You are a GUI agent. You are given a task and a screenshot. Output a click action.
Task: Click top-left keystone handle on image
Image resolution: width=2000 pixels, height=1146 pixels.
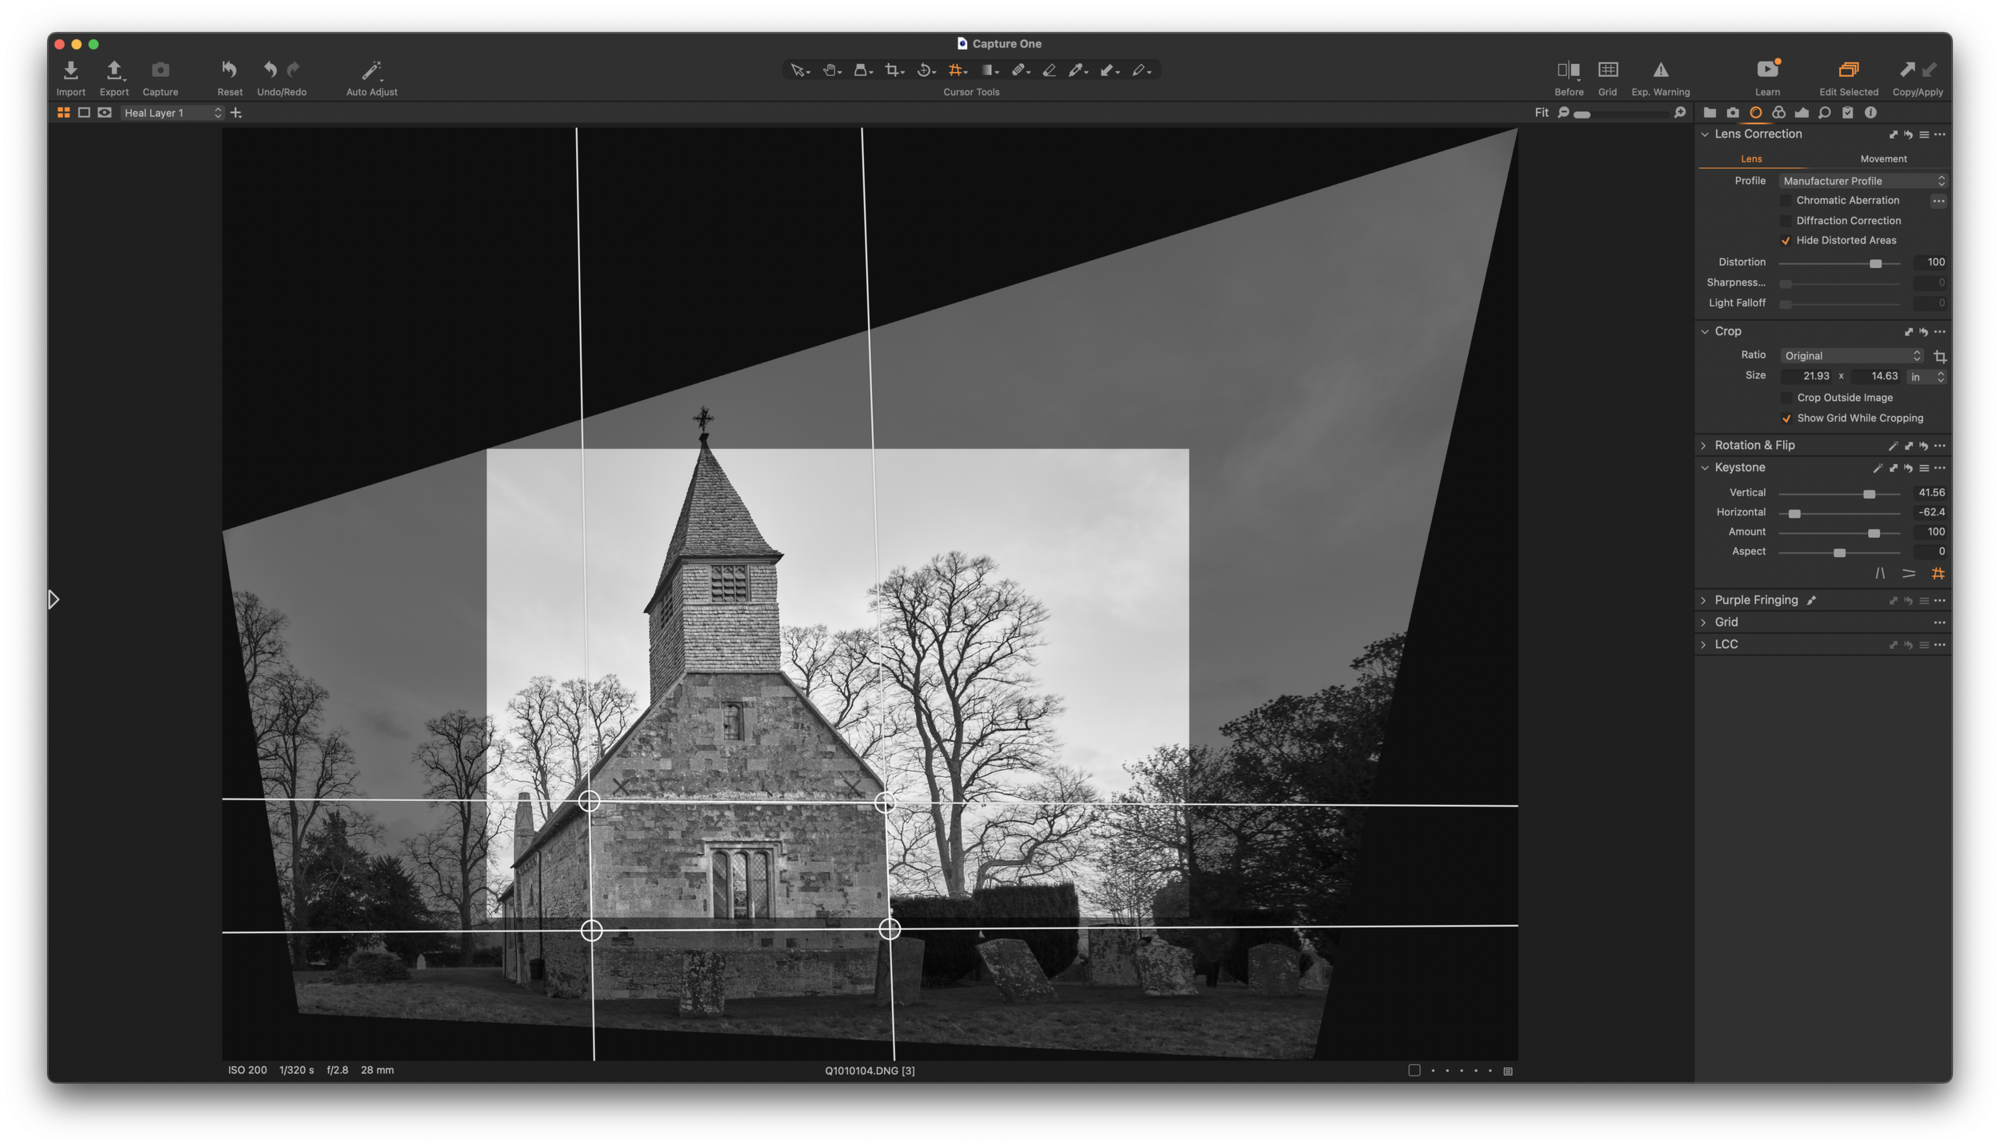click(x=589, y=802)
